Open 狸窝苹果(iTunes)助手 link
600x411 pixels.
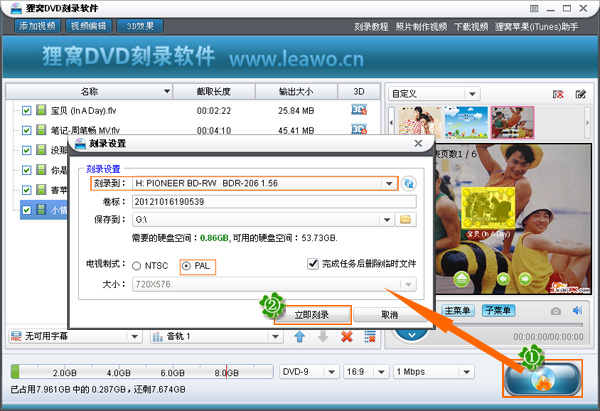click(536, 27)
